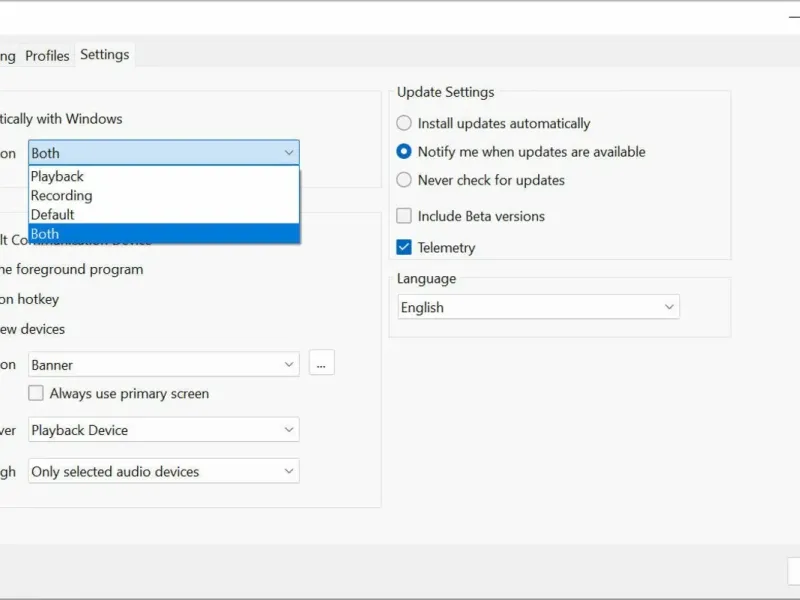This screenshot has height=600, width=800.
Task: Enable Include Beta versions checkbox
Action: 404,216
